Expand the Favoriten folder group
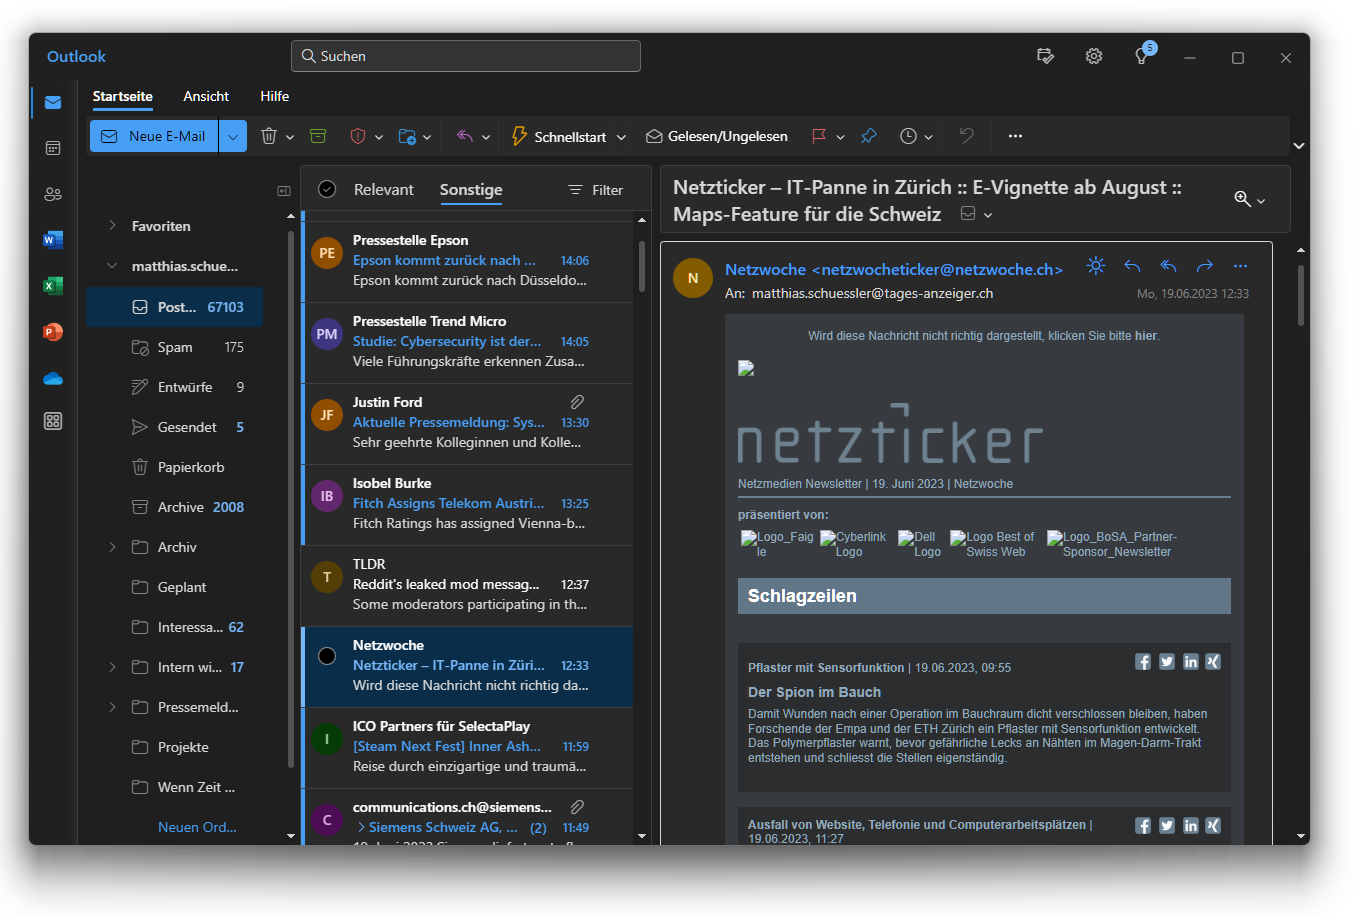 (112, 226)
